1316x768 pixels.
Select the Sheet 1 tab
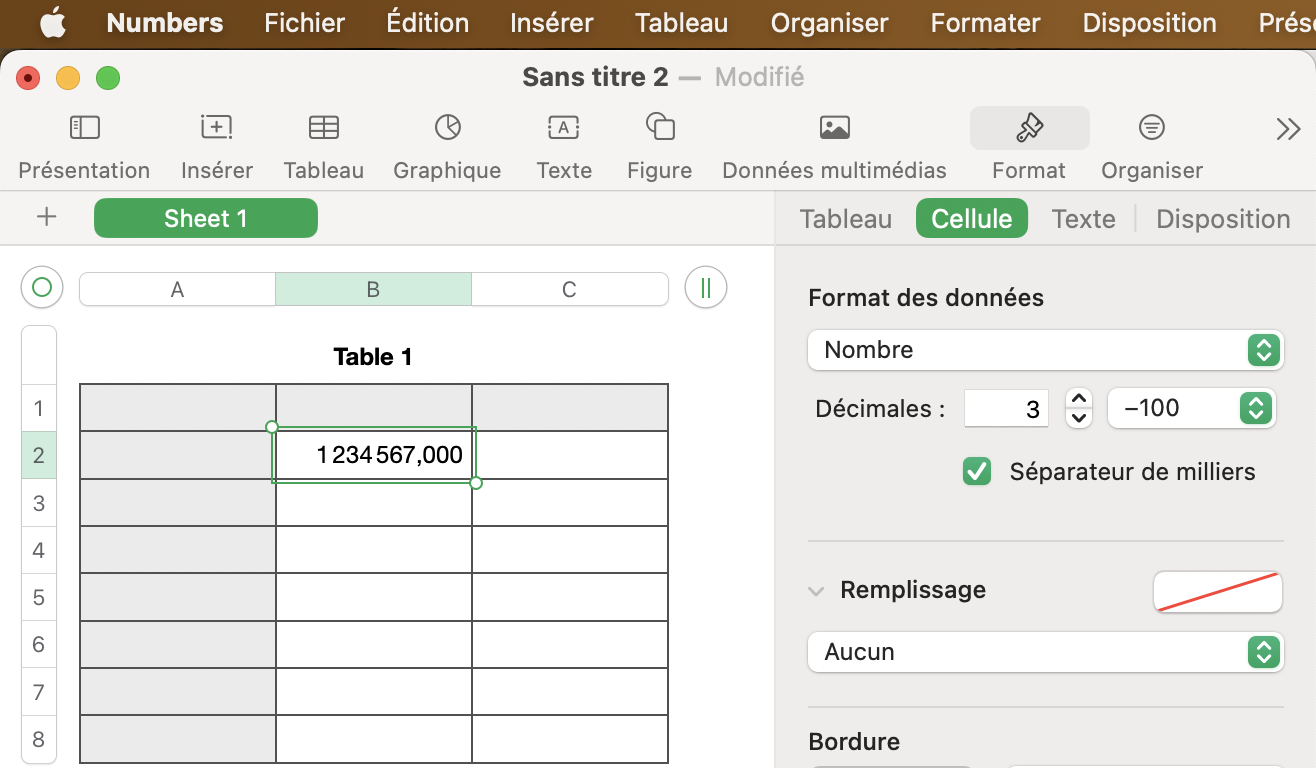pos(205,218)
